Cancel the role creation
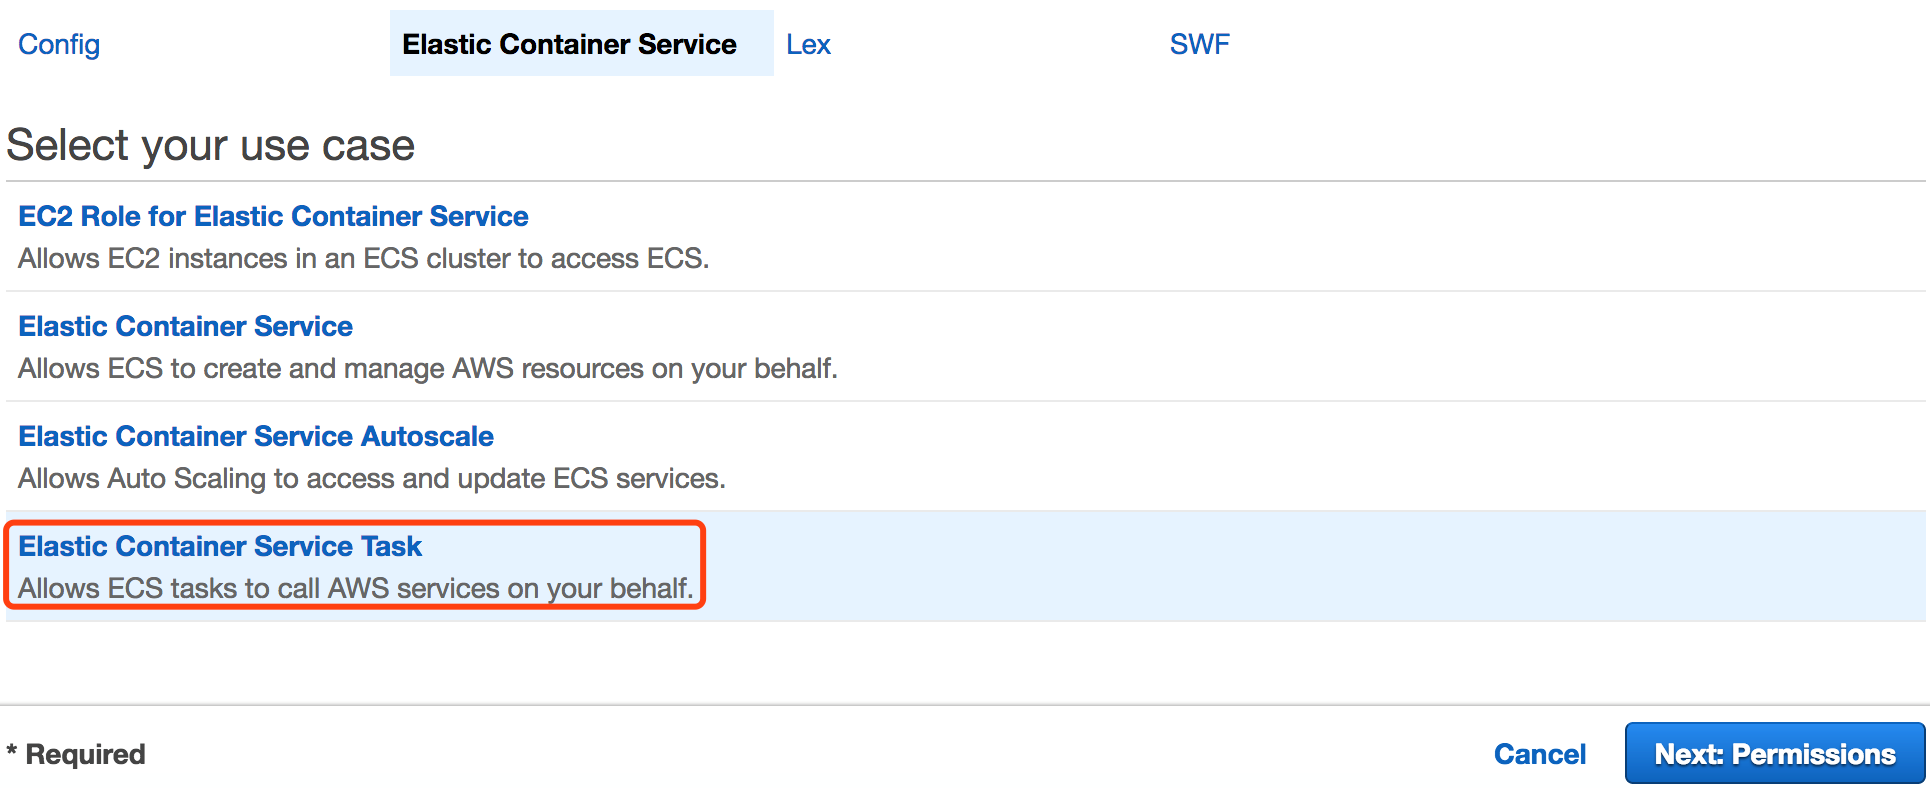The height and width of the screenshot is (788, 1930). click(x=1539, y=754)
